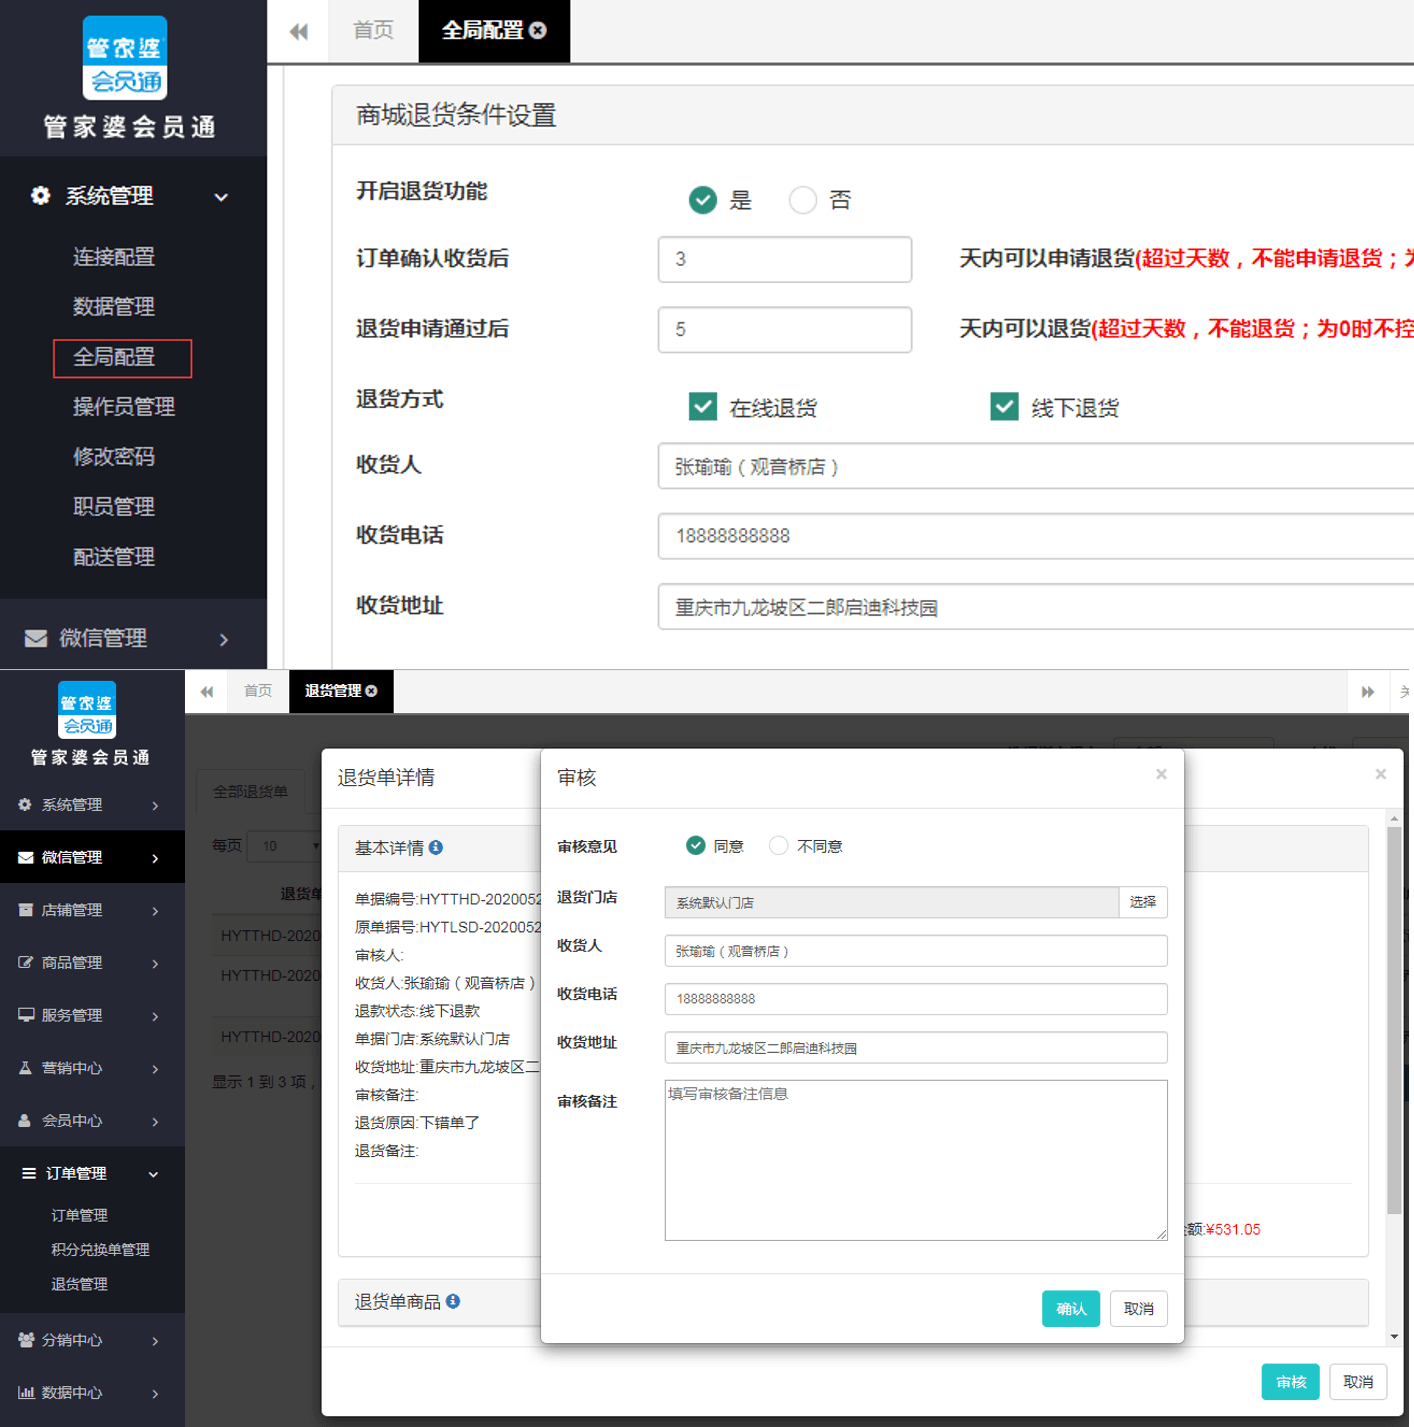Expand 服务管理 chevron in lower sidebar
This screenshot has width=1414, height=1427.
(x=155, y=1016)
